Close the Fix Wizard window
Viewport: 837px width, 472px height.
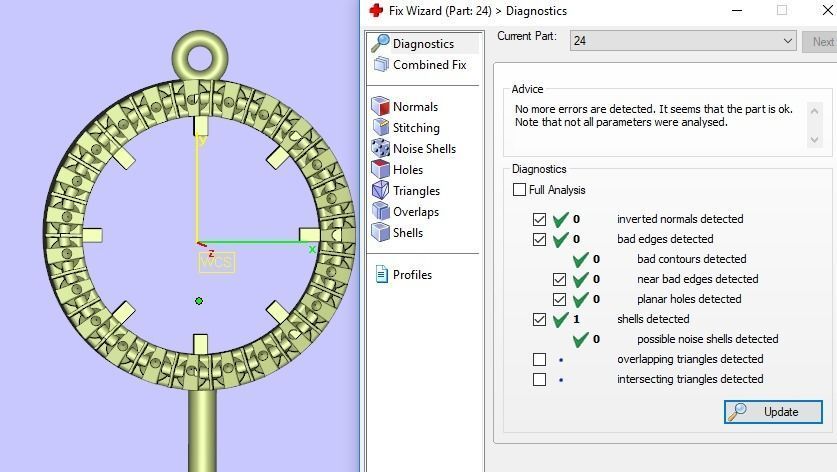pyautogui.click(x=827, y=10)
